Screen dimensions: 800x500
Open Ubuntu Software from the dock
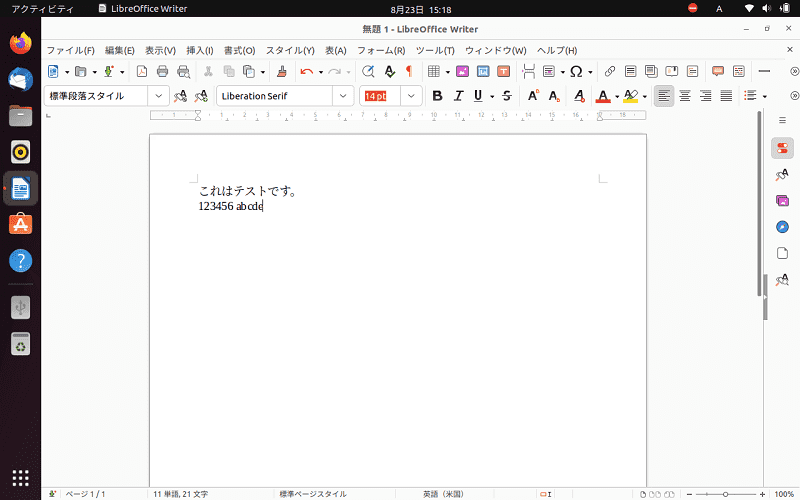20,224
